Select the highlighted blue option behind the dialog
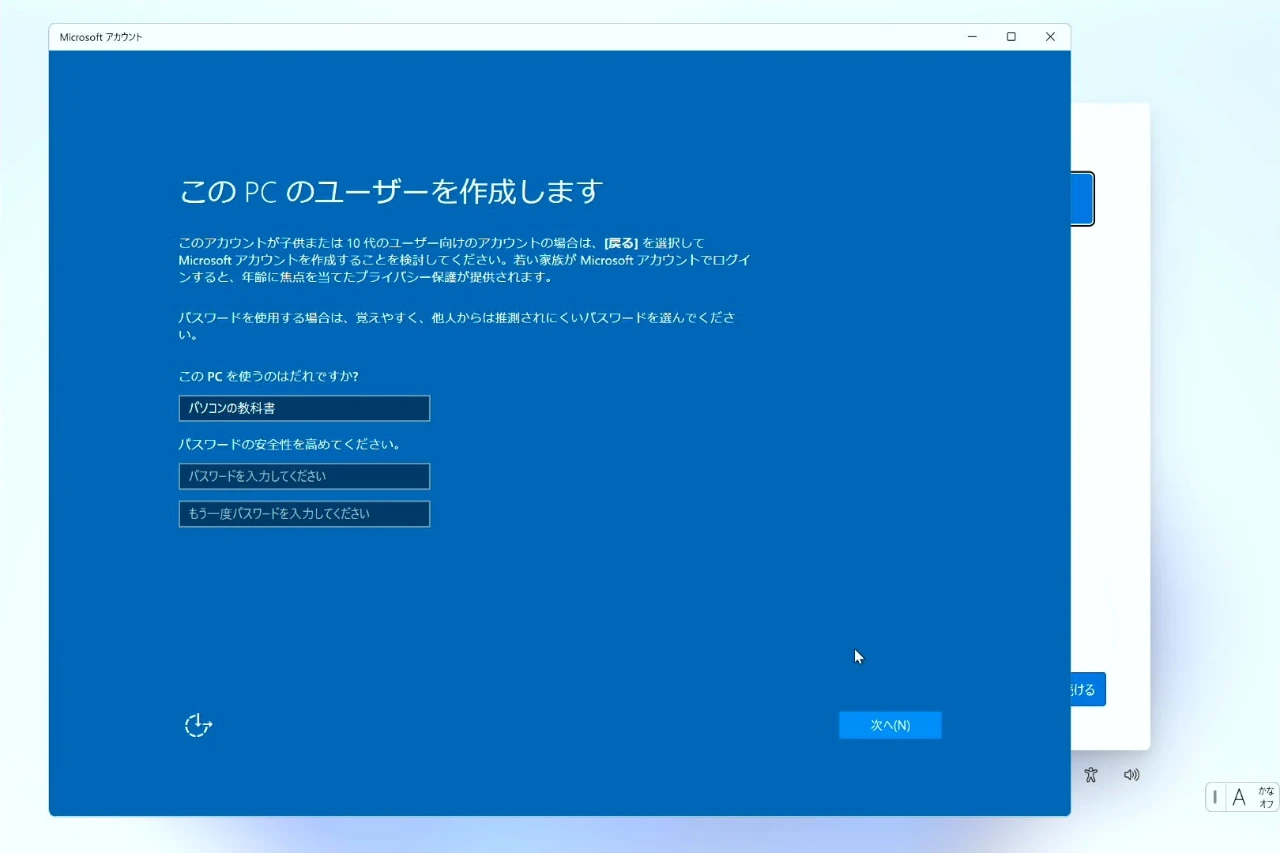 (x=1082, y=199)
